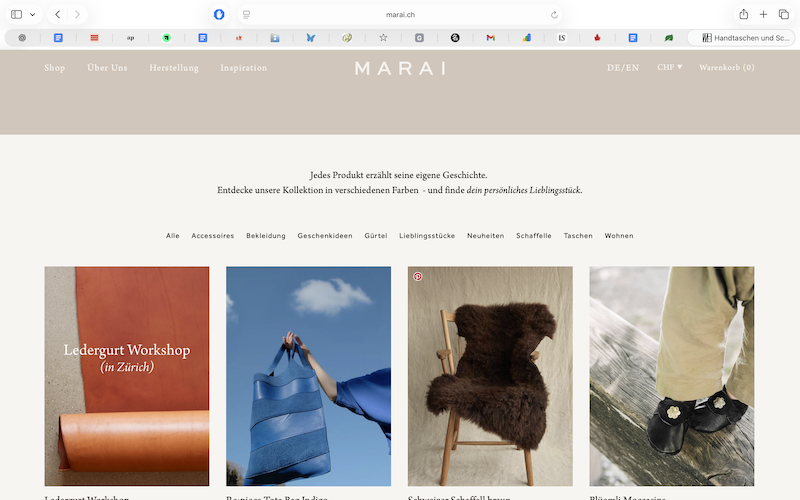The image size is (800, 500).
Task: Switch to the Google Ads pinned tab
Action: click(527, 38)
